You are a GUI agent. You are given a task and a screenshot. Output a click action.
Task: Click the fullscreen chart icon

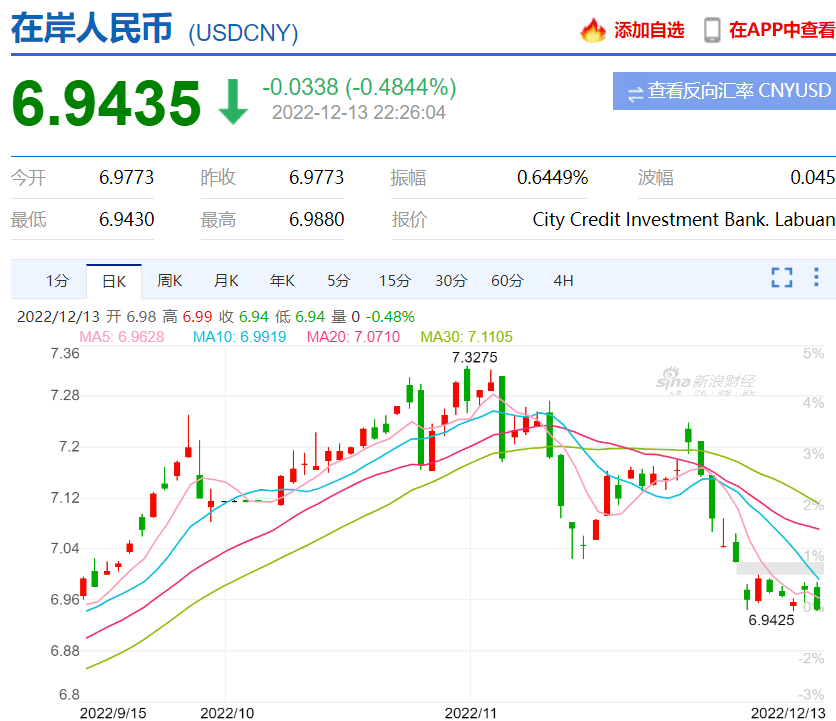pyautogui.click(x=782, y=278)
